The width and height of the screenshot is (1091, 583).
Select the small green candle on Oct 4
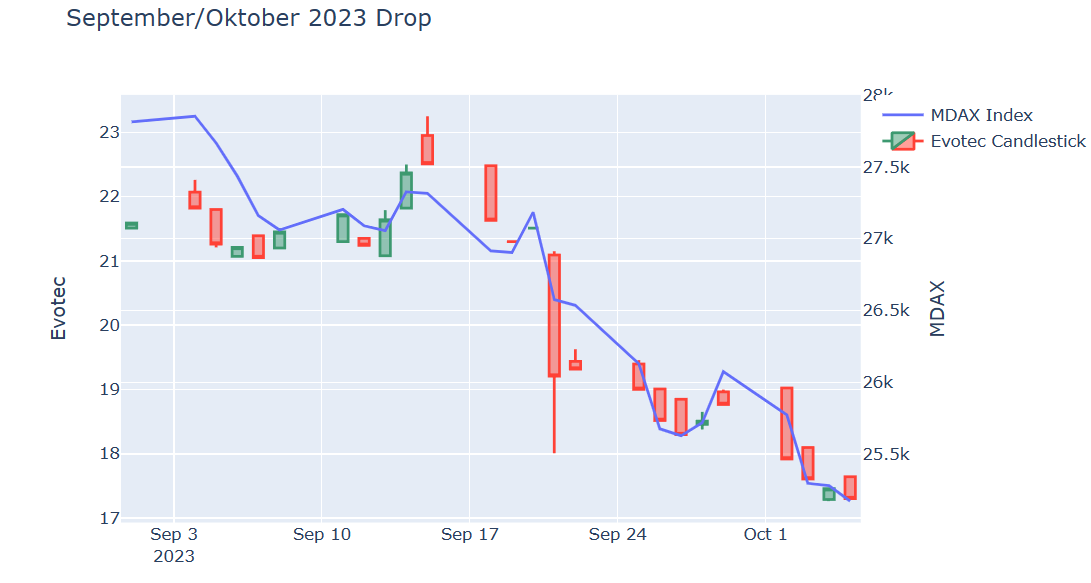pos(829,494)
